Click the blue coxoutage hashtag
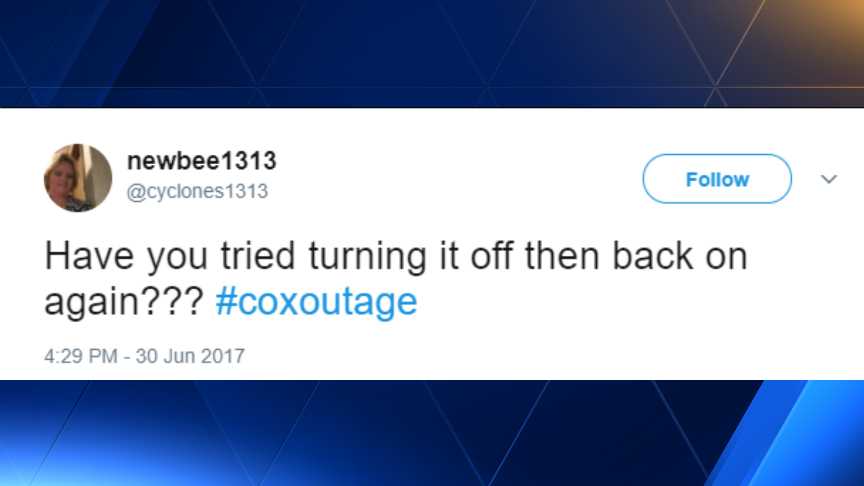 click(x=316, y=302)
